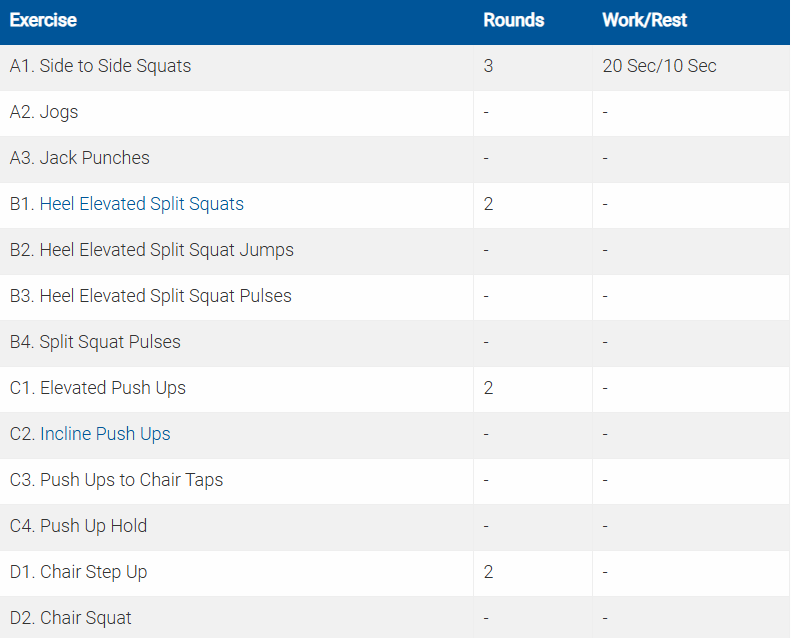Screen dimensions: 791x638
Task: Select the A2. Jogs row text
Action: [x=44, y=112]
